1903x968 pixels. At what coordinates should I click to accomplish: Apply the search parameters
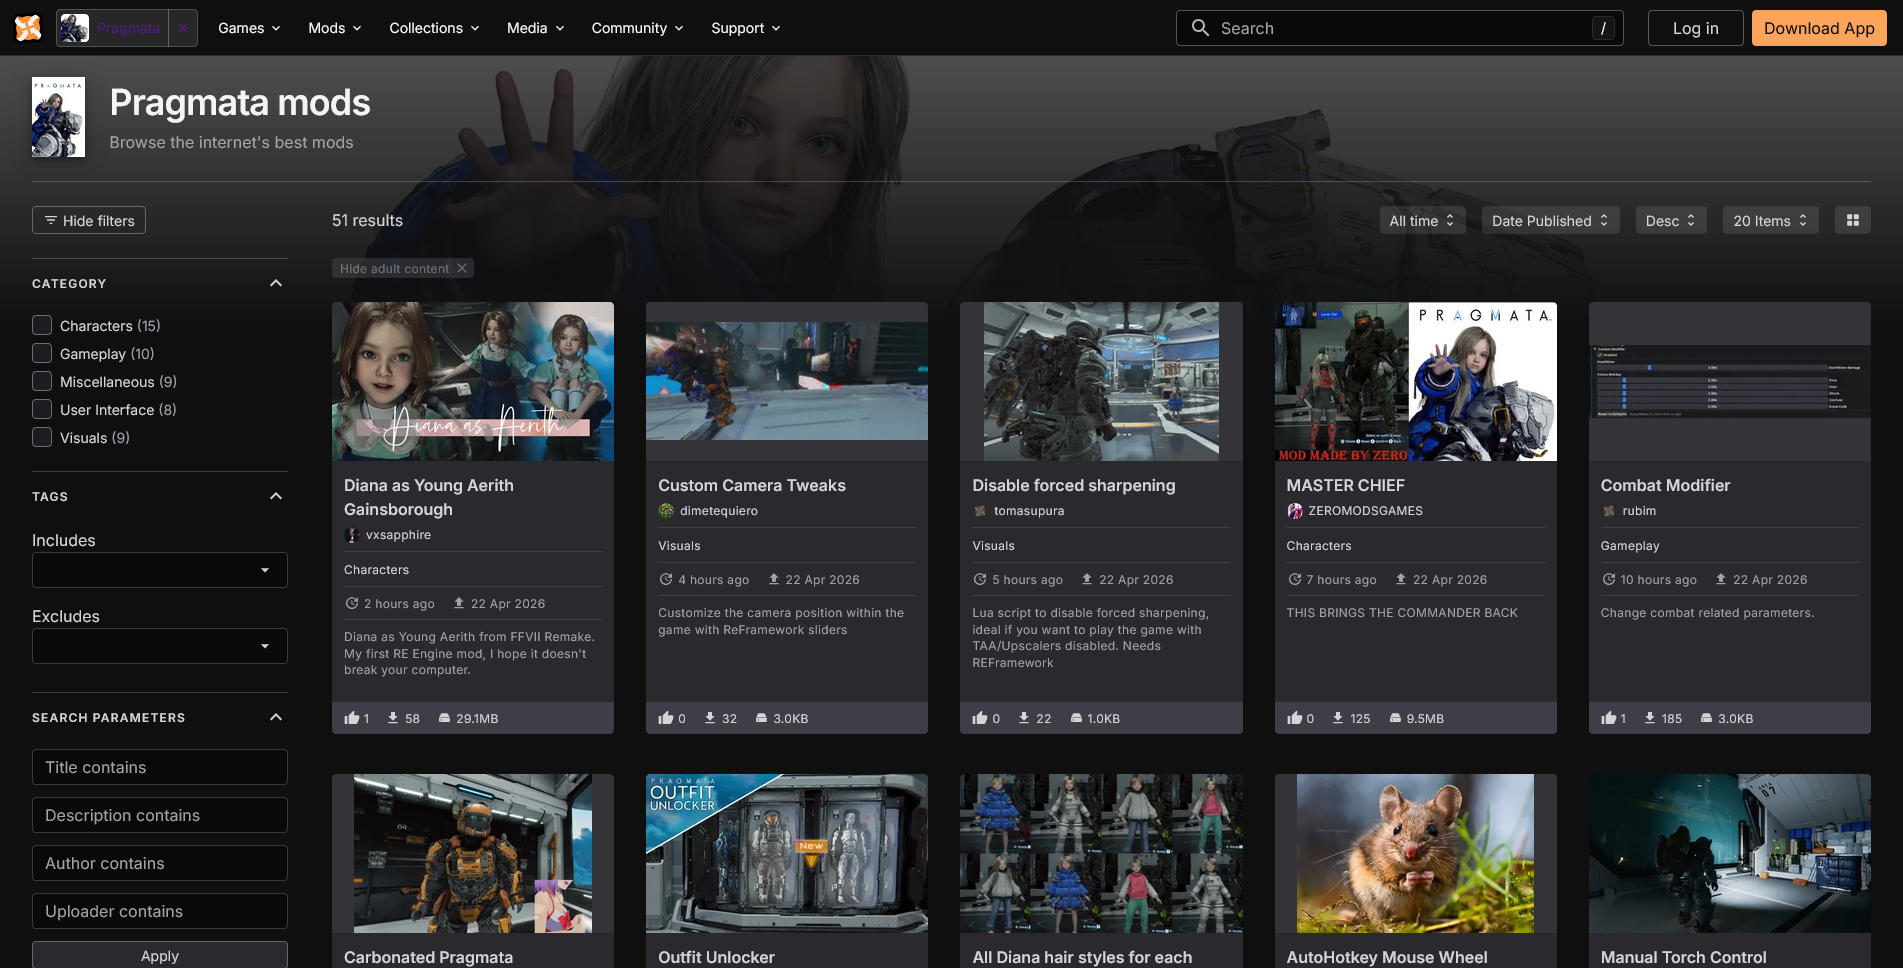(x=160, y=955)
